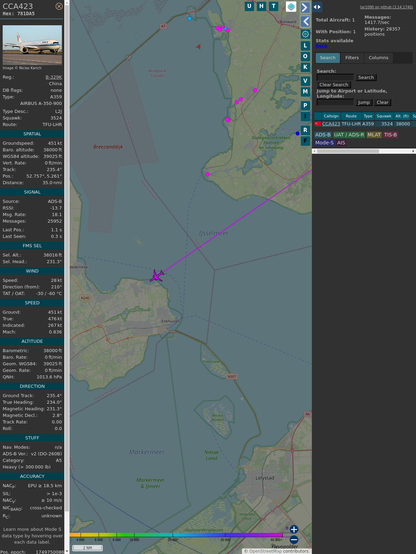The height and width of the screenshot is (554, 416).
Task: Open the Stats available here link
Action: point(321,46)
